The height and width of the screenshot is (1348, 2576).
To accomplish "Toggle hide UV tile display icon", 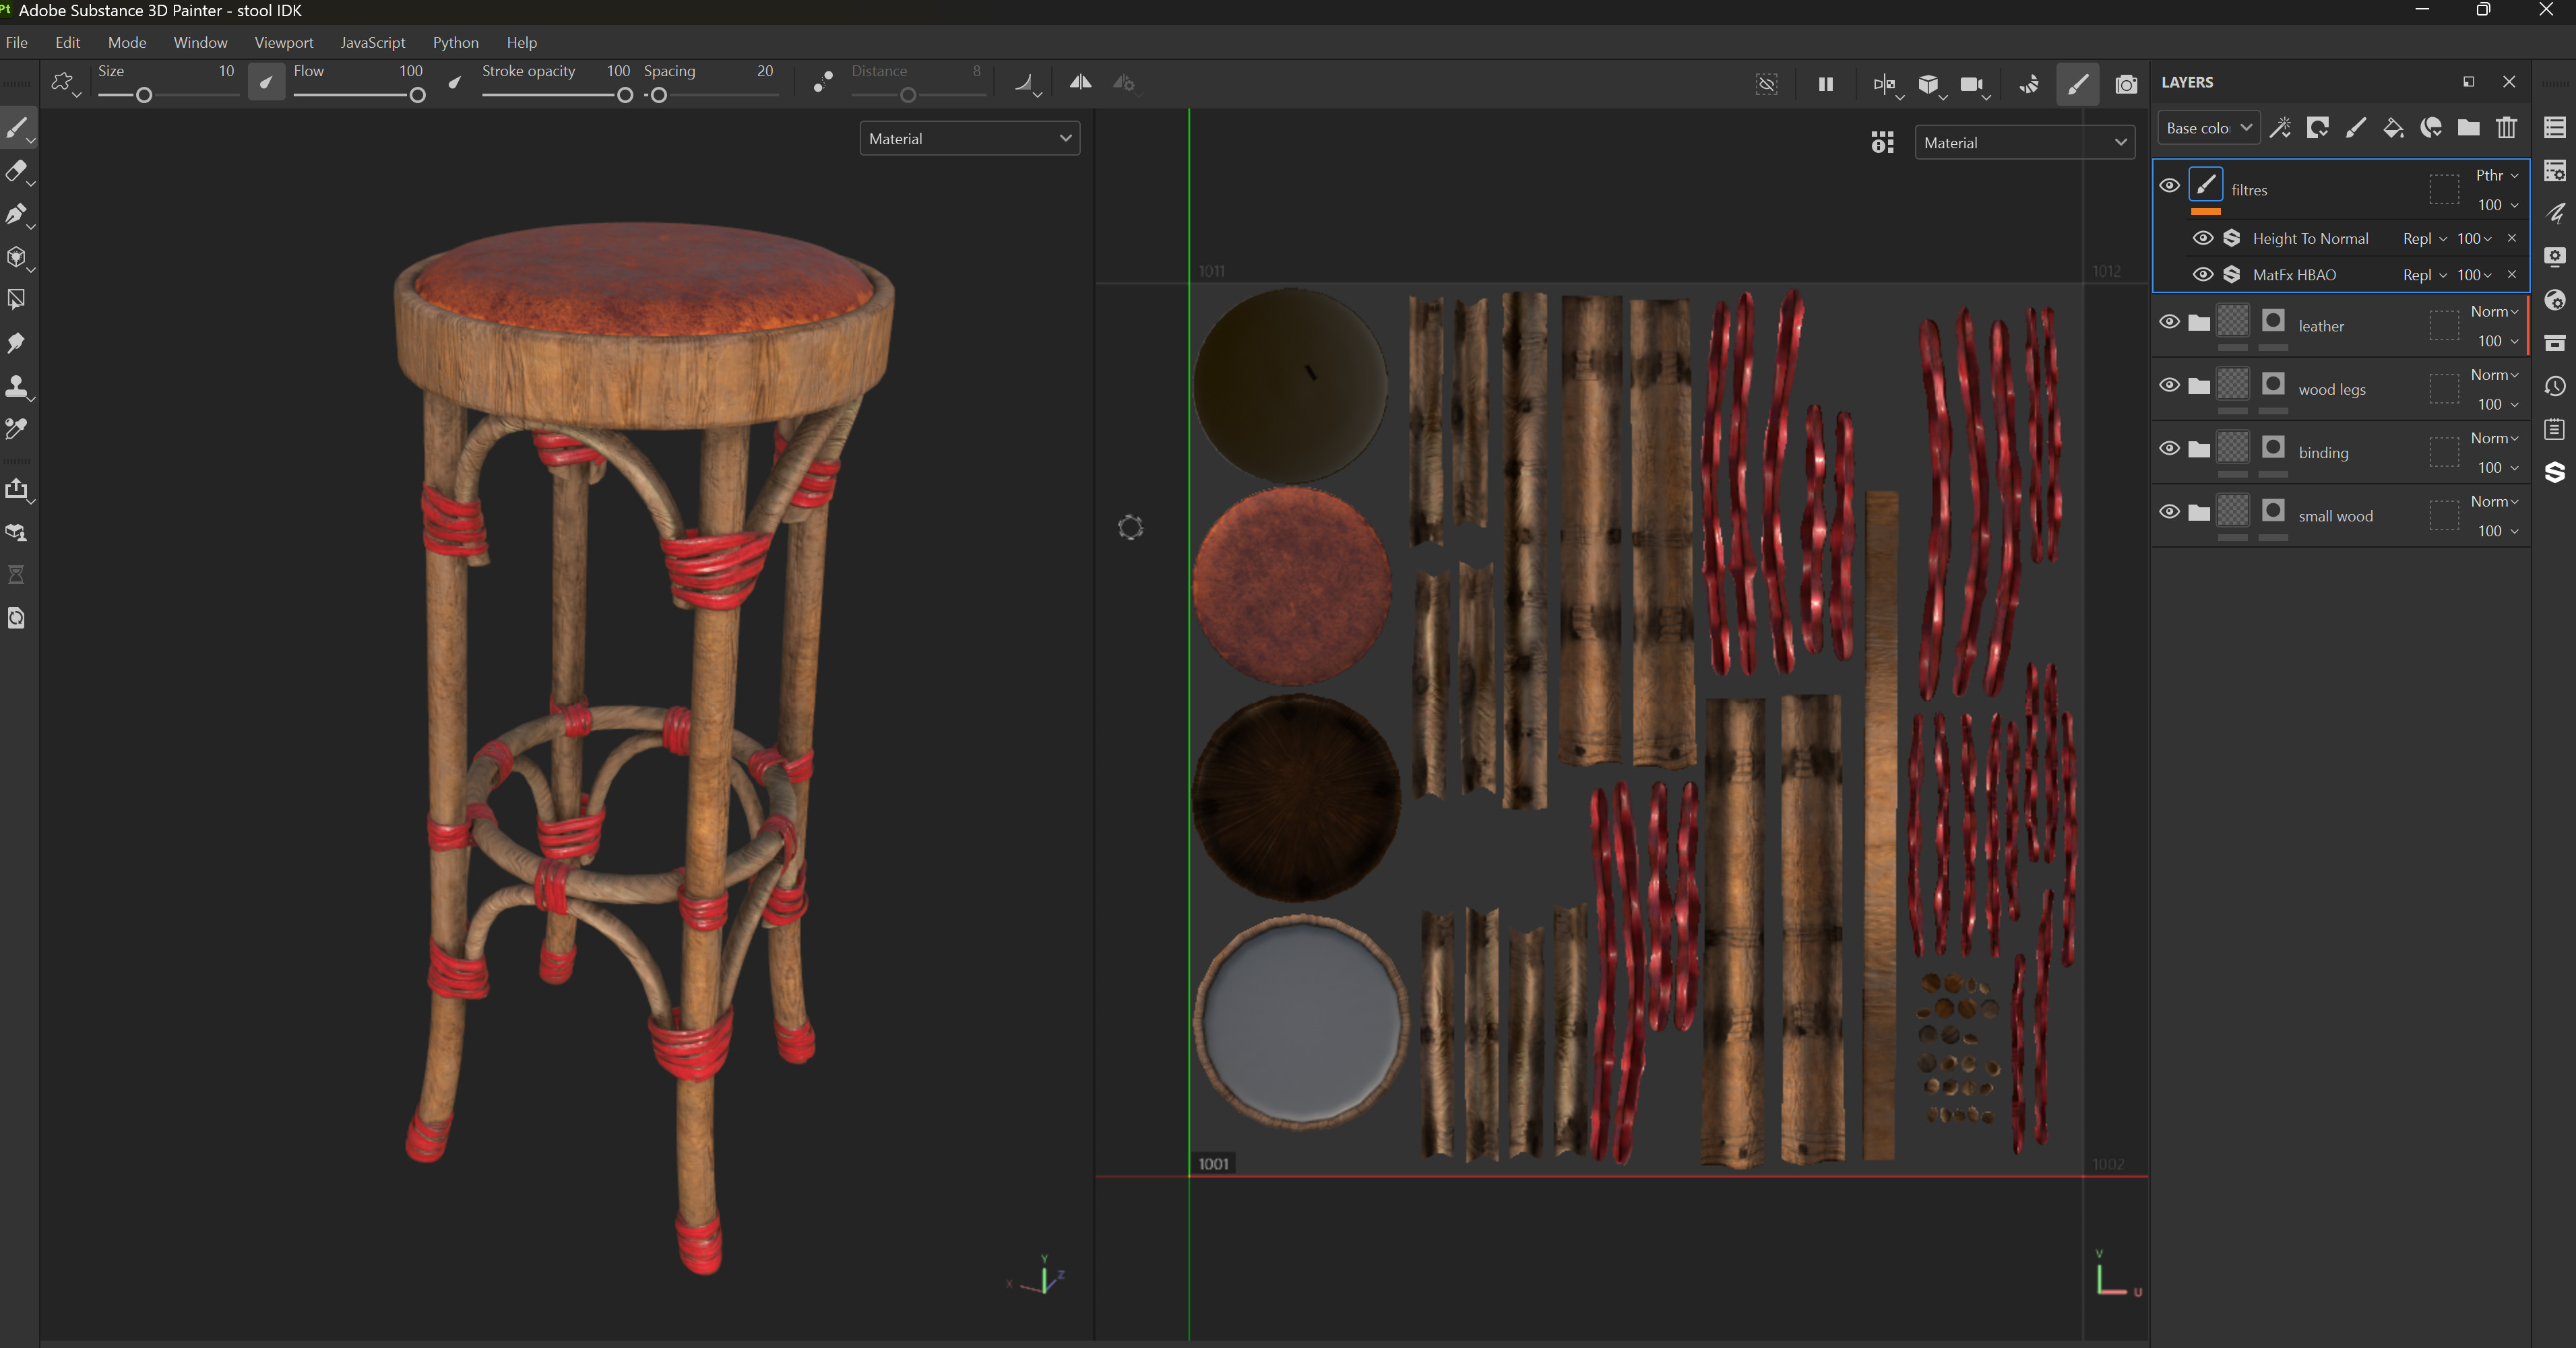I will (x=1767, y=84).
